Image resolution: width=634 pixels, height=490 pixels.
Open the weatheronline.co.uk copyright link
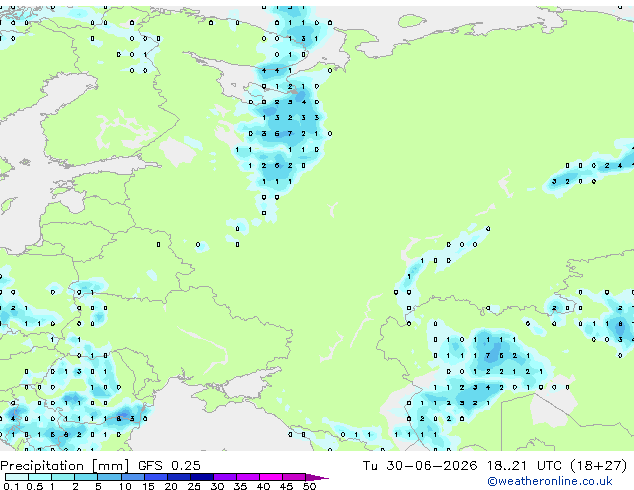click(549, 481)
